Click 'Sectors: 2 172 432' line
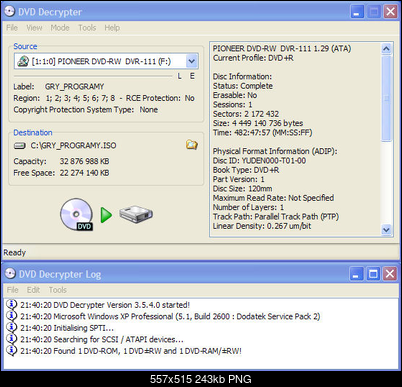The width and height of the screenshot is (402, 387). click(x=246, y=114)
